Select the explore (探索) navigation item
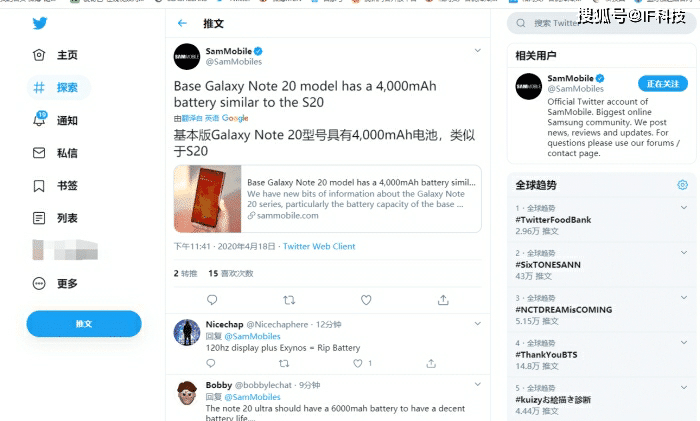Viewport: 700px width, 421px height. (x=58, y=88)
